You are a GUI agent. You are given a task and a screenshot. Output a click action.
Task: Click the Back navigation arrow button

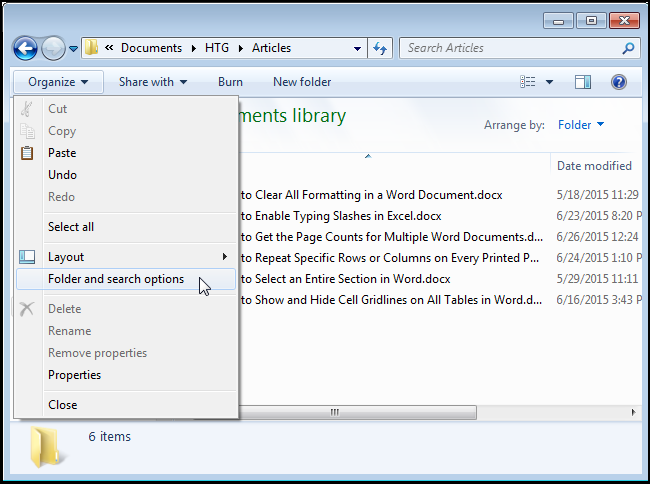point(26,48)
